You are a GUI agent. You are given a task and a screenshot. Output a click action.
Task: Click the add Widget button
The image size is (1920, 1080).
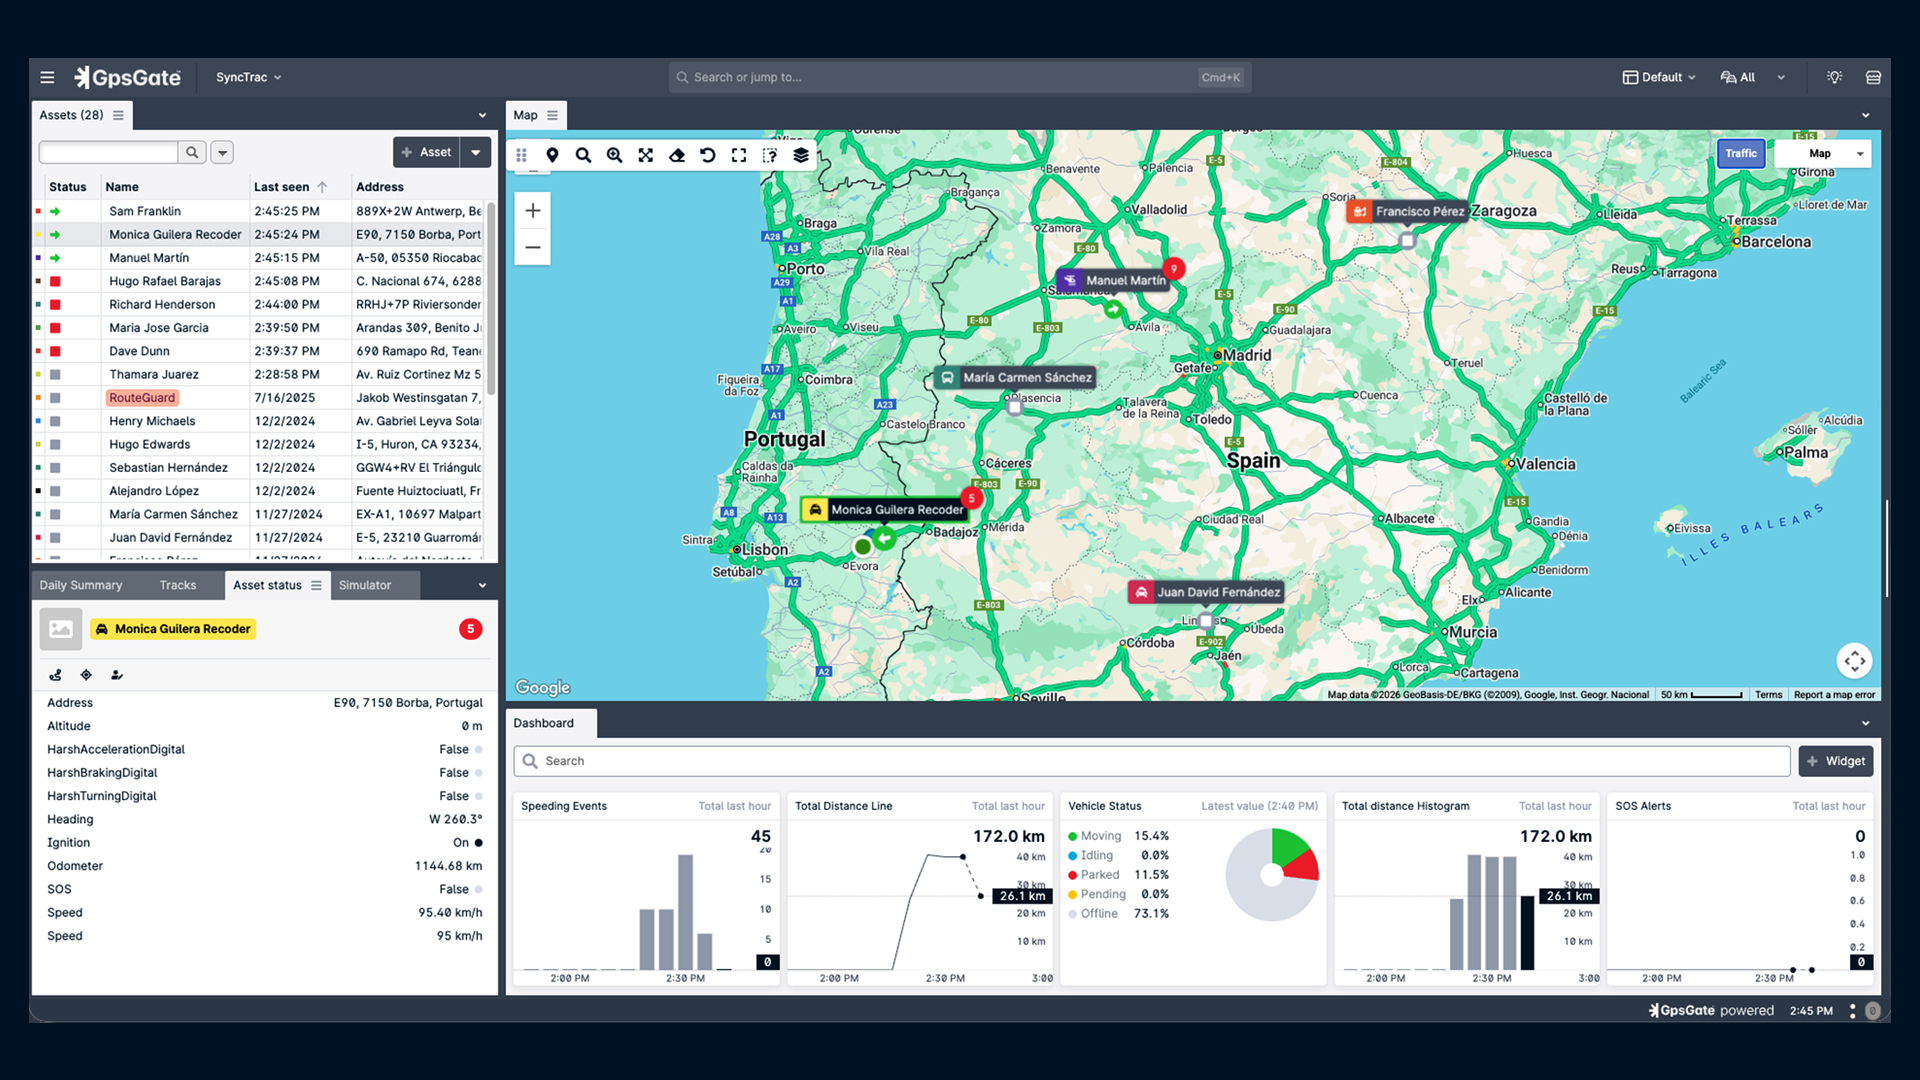coord(1835,761)
